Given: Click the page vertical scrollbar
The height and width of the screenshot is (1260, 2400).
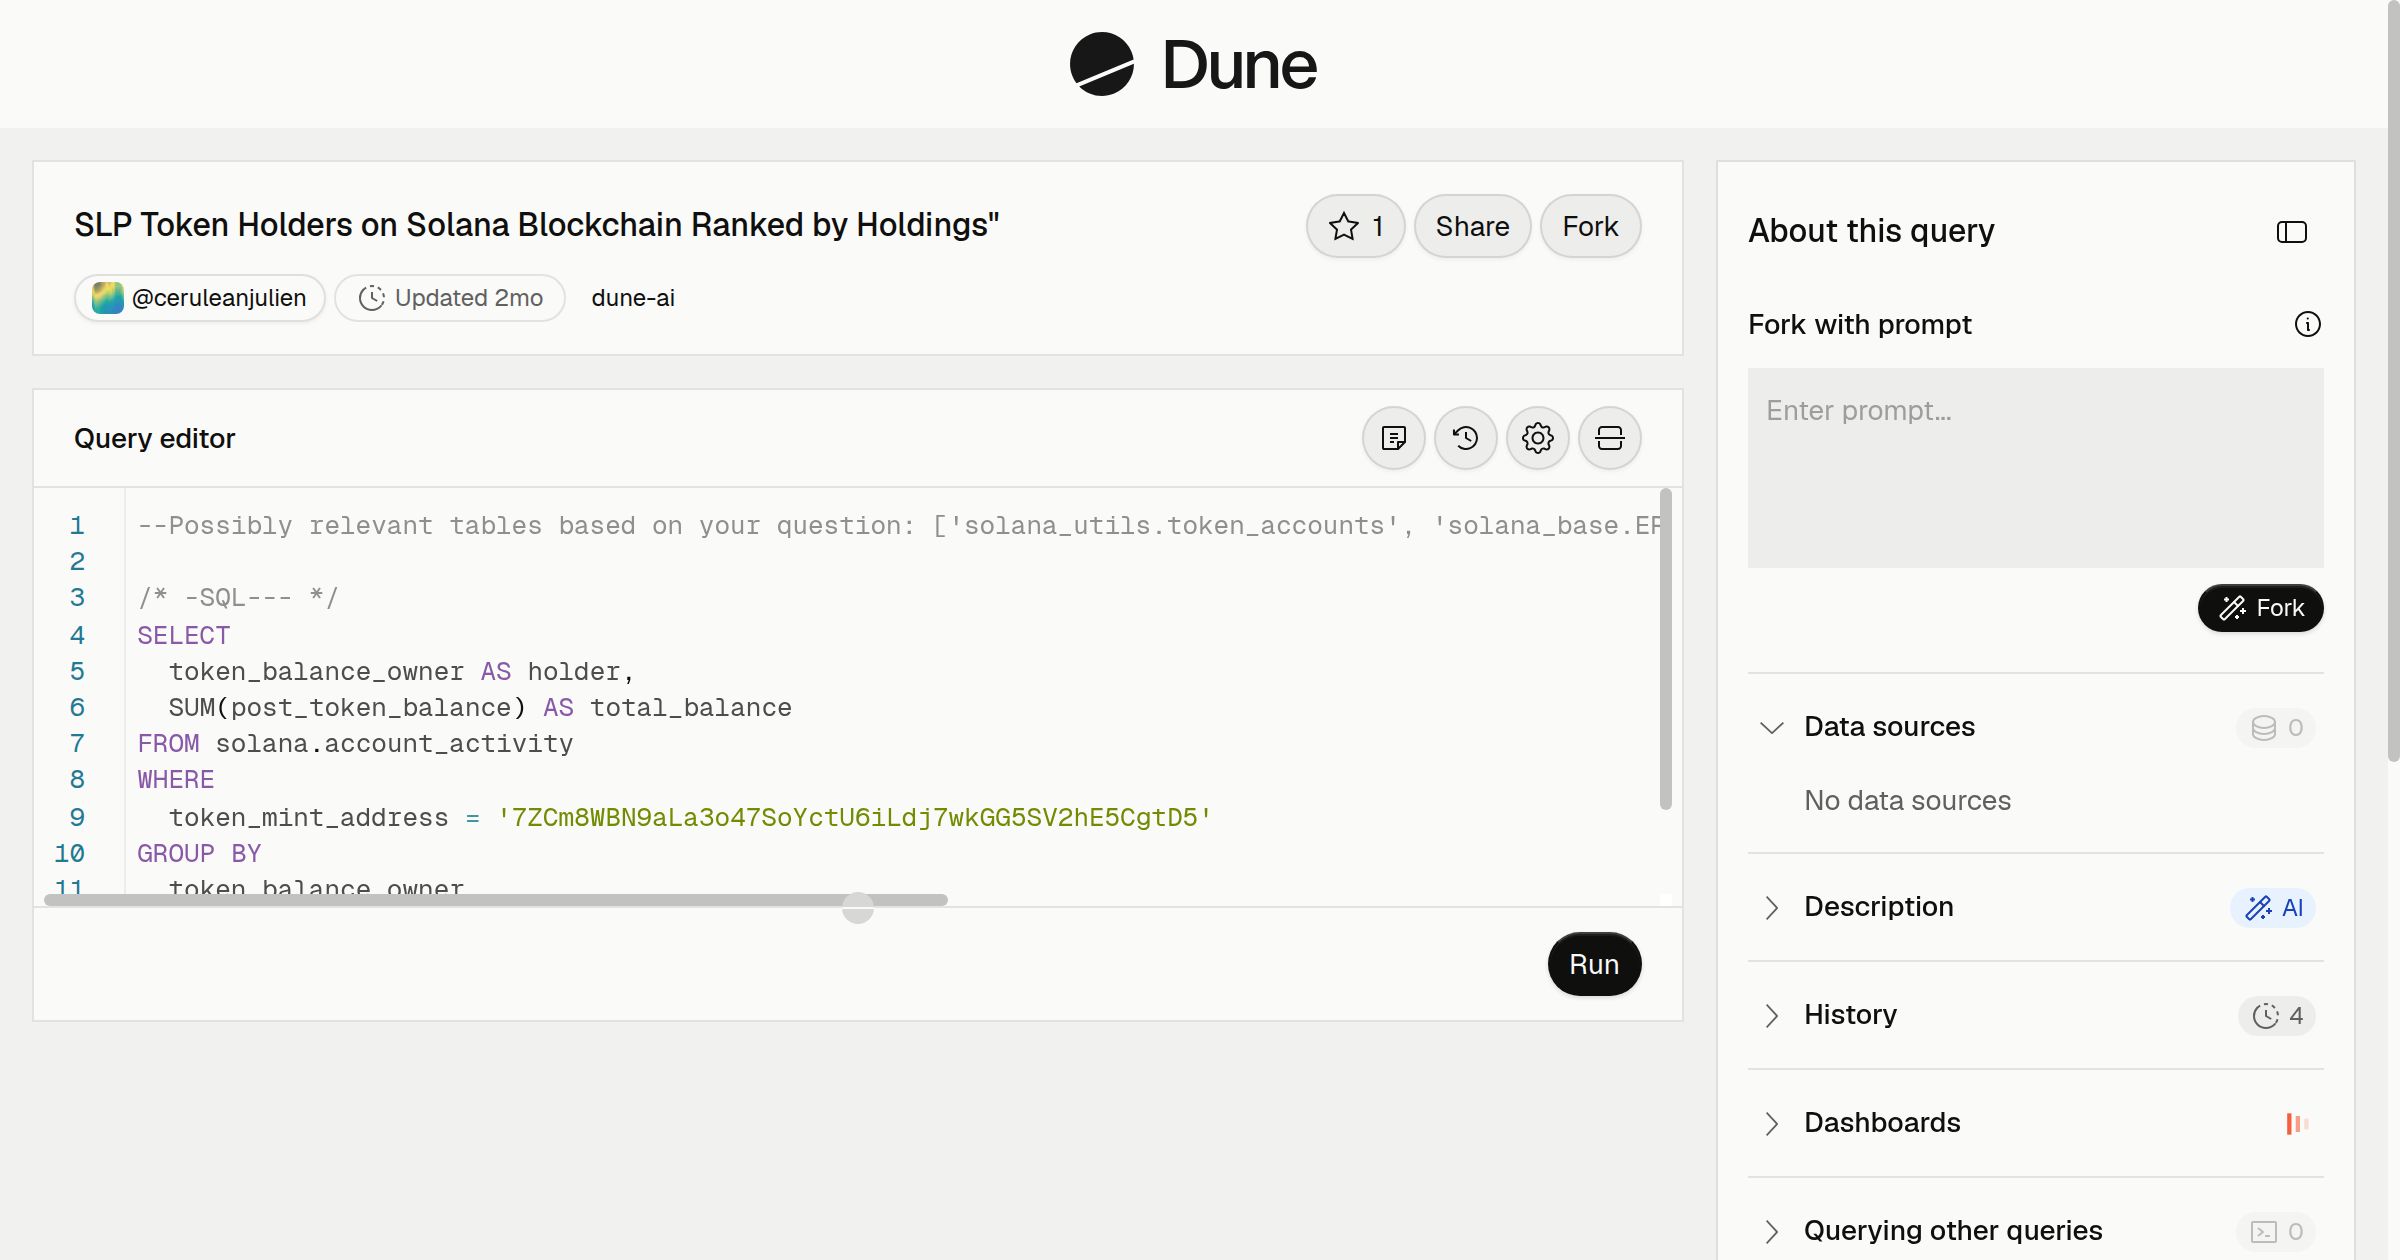Looking at the screenshot, I should point(2393,380).
